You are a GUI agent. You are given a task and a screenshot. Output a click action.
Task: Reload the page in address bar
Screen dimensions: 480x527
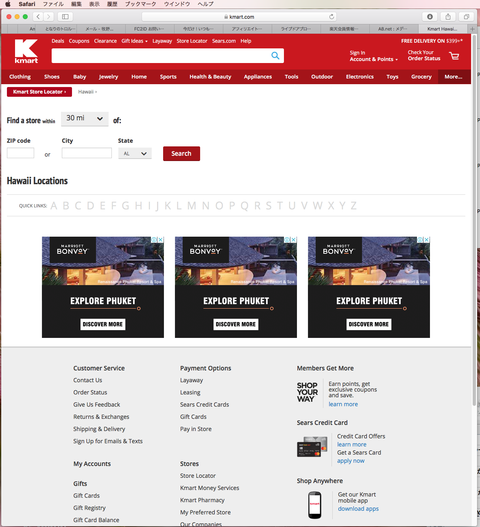(331, 16)
